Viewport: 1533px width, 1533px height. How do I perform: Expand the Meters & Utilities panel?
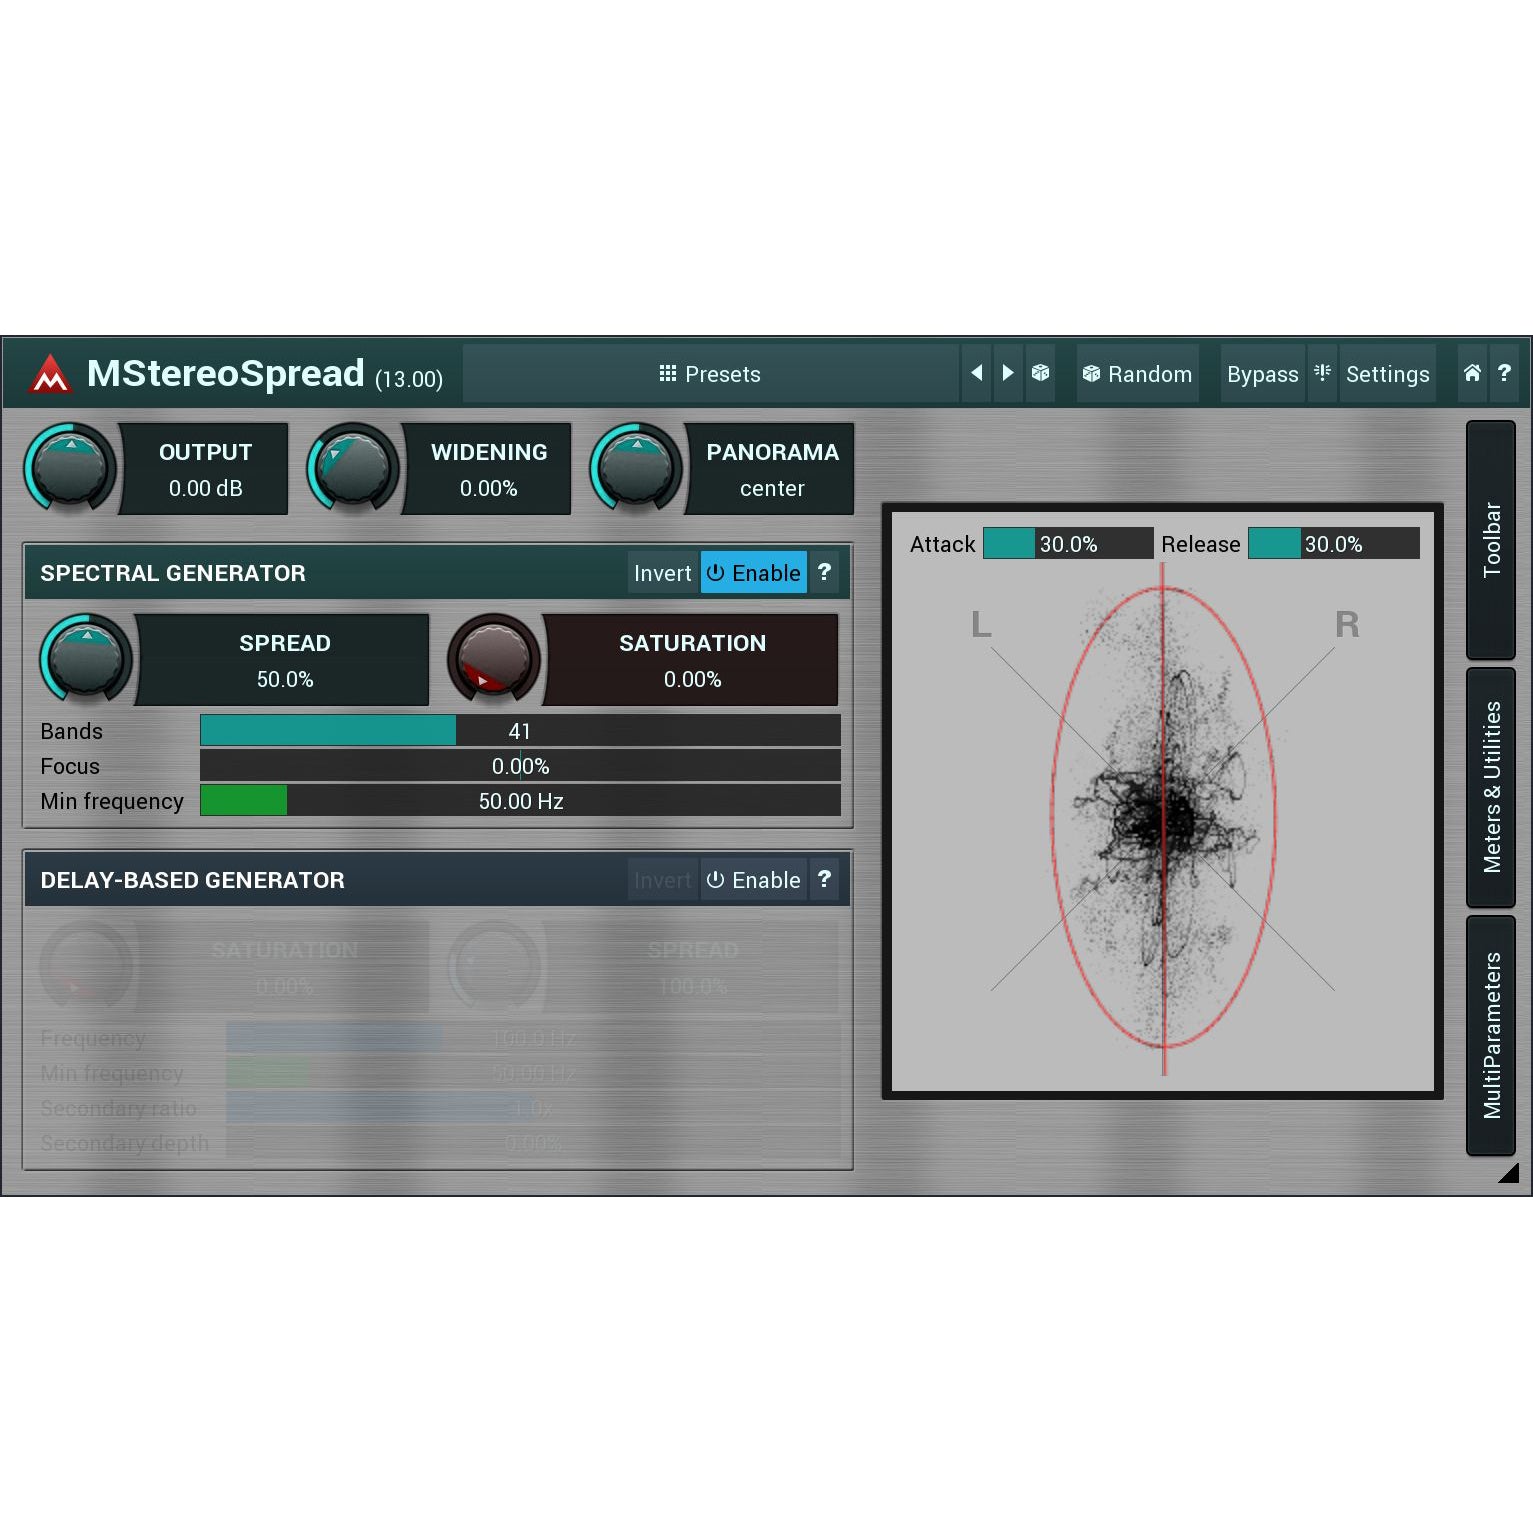coord(1490,787)
